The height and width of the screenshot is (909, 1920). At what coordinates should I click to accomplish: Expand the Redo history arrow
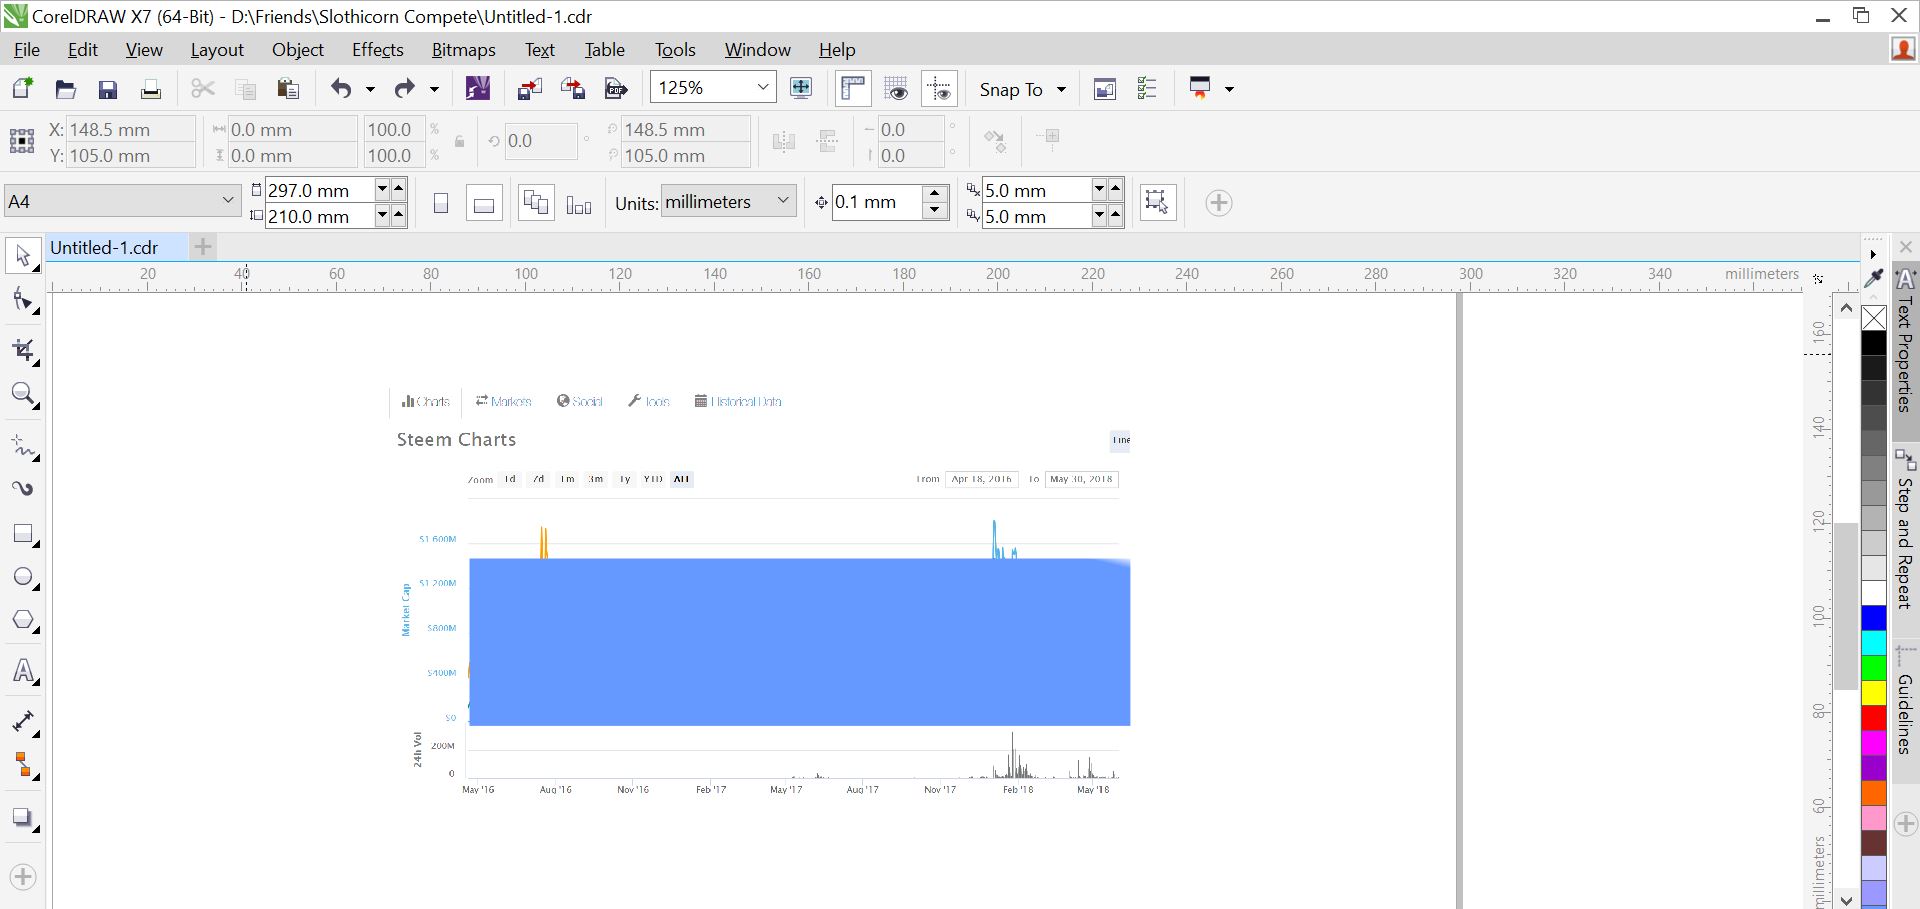coord(434,89)
